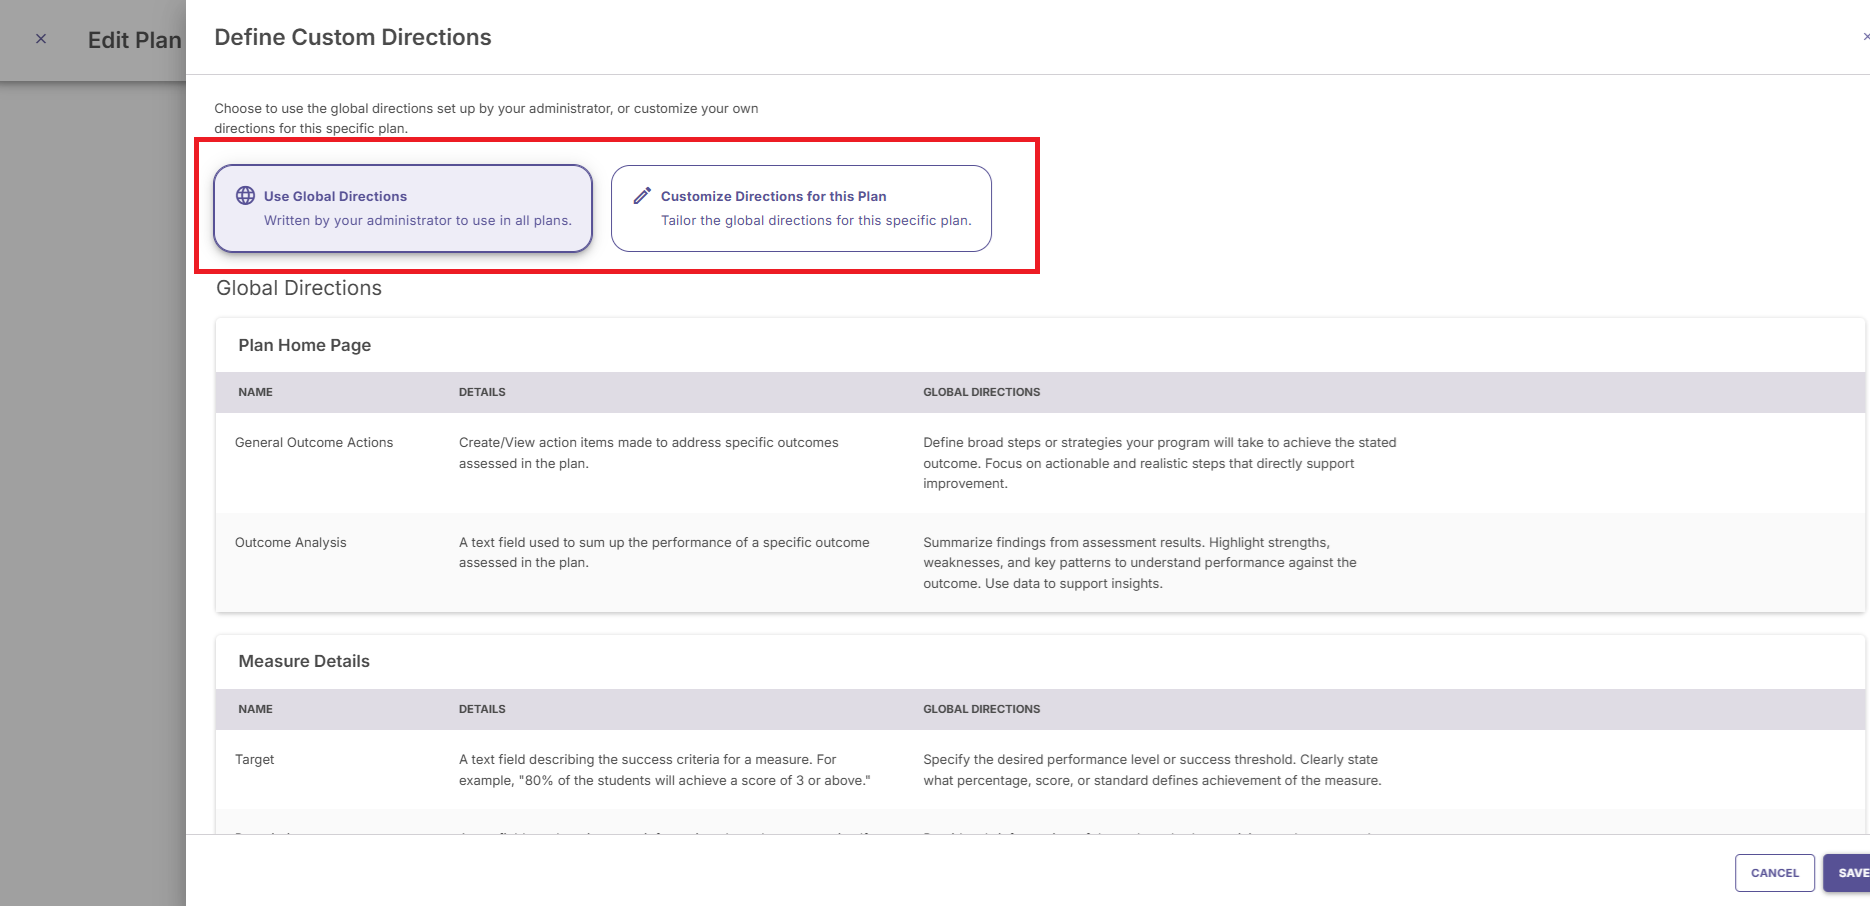Click GLOBAL DIRECTIONS header in Measure Details table
This screenshot has width=1870, height=906.
point(981,709)
